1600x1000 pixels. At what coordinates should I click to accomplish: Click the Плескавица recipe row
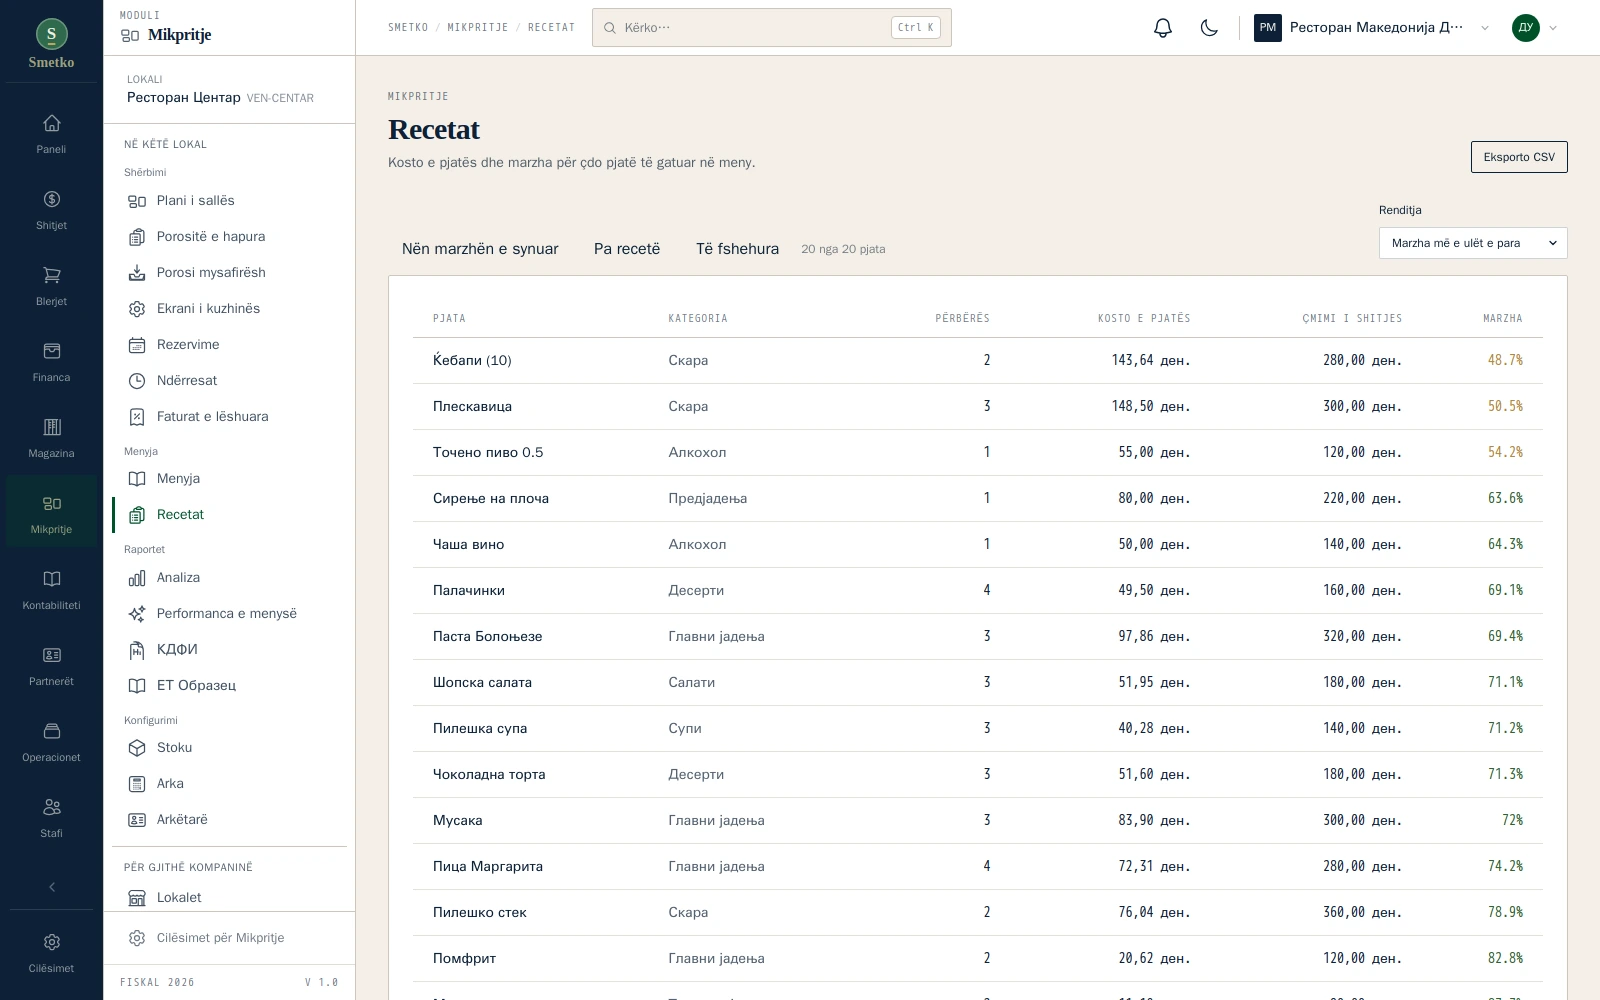977,406
